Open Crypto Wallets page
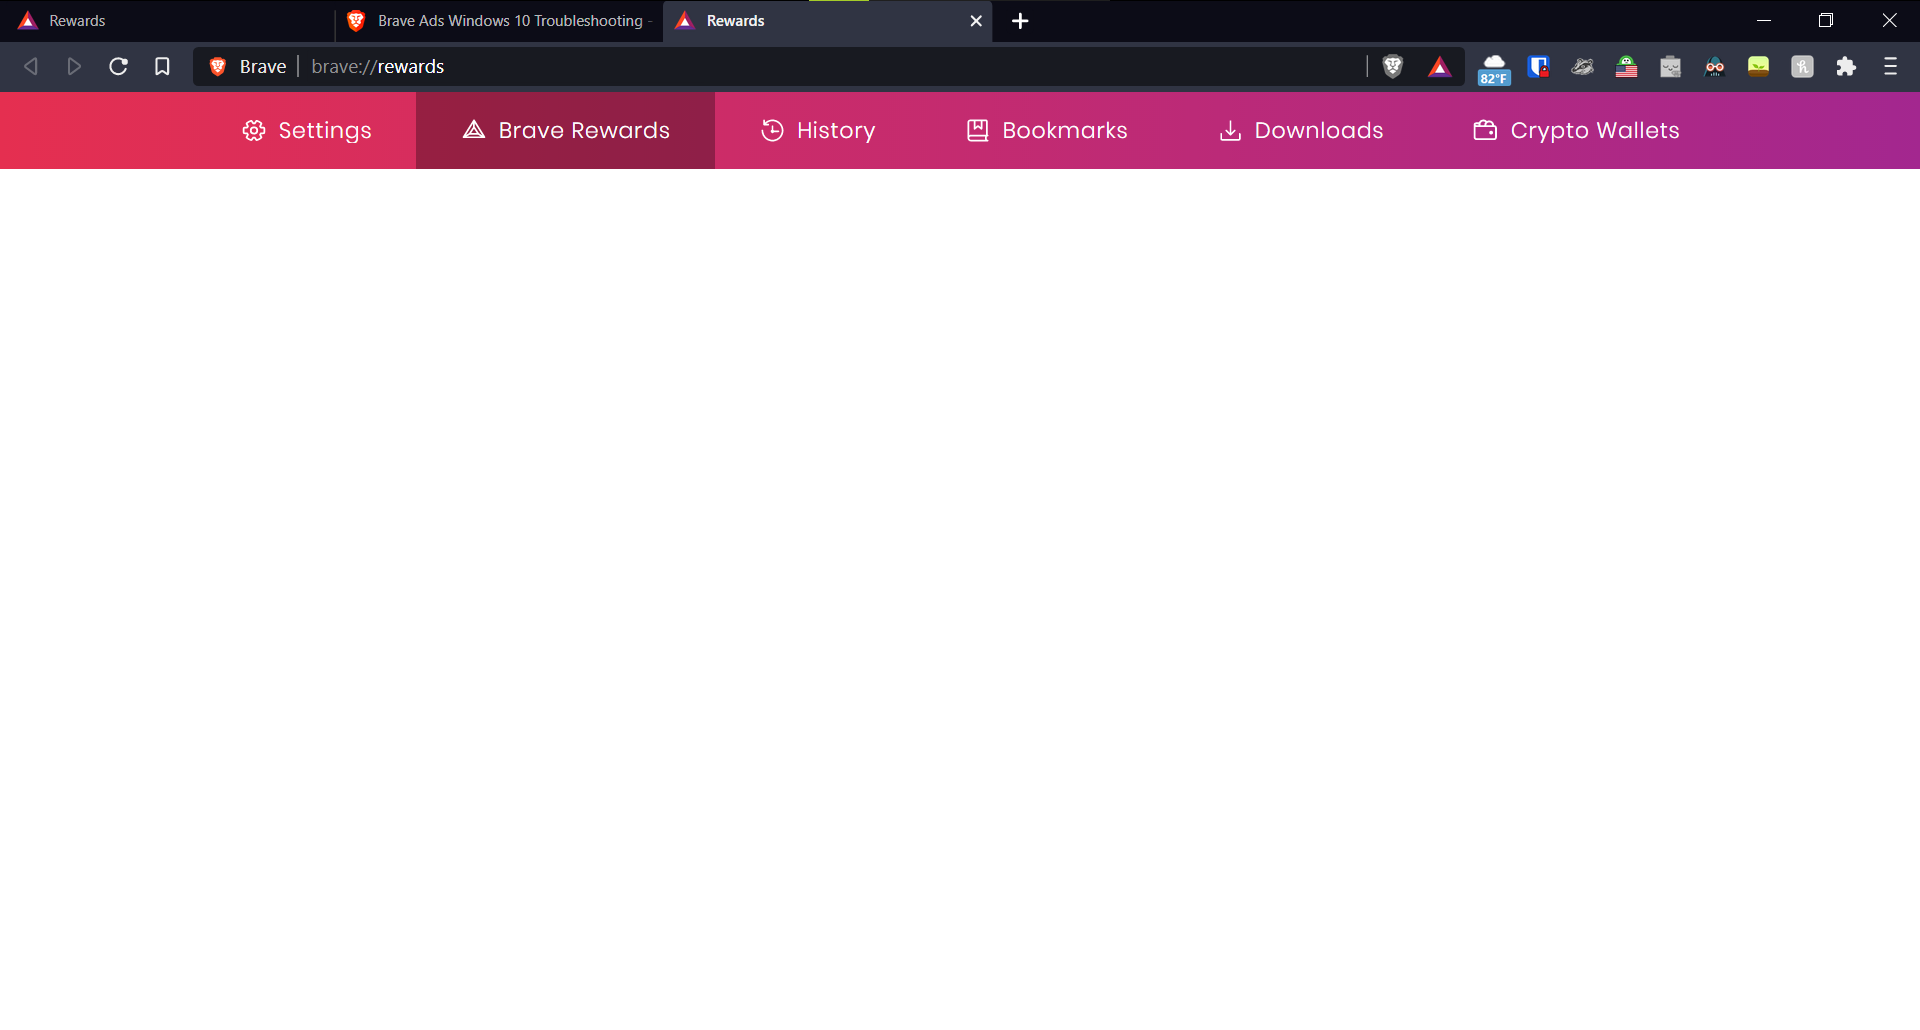 1576,130
